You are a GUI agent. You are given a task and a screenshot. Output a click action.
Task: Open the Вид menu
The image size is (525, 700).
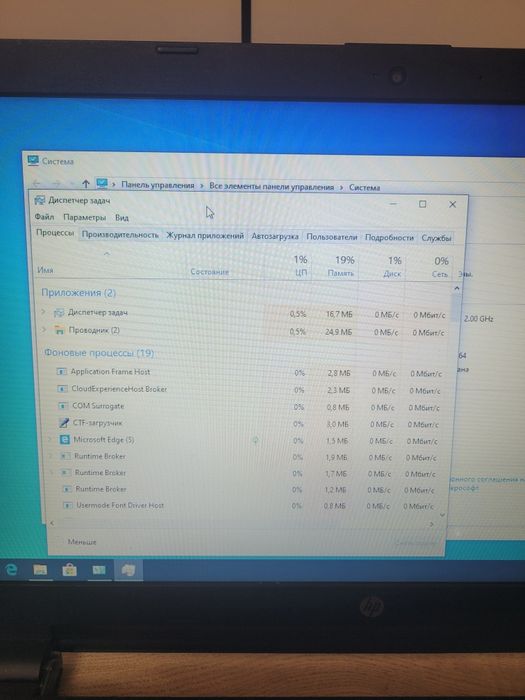pyautogui.click(x=121, y=218)
